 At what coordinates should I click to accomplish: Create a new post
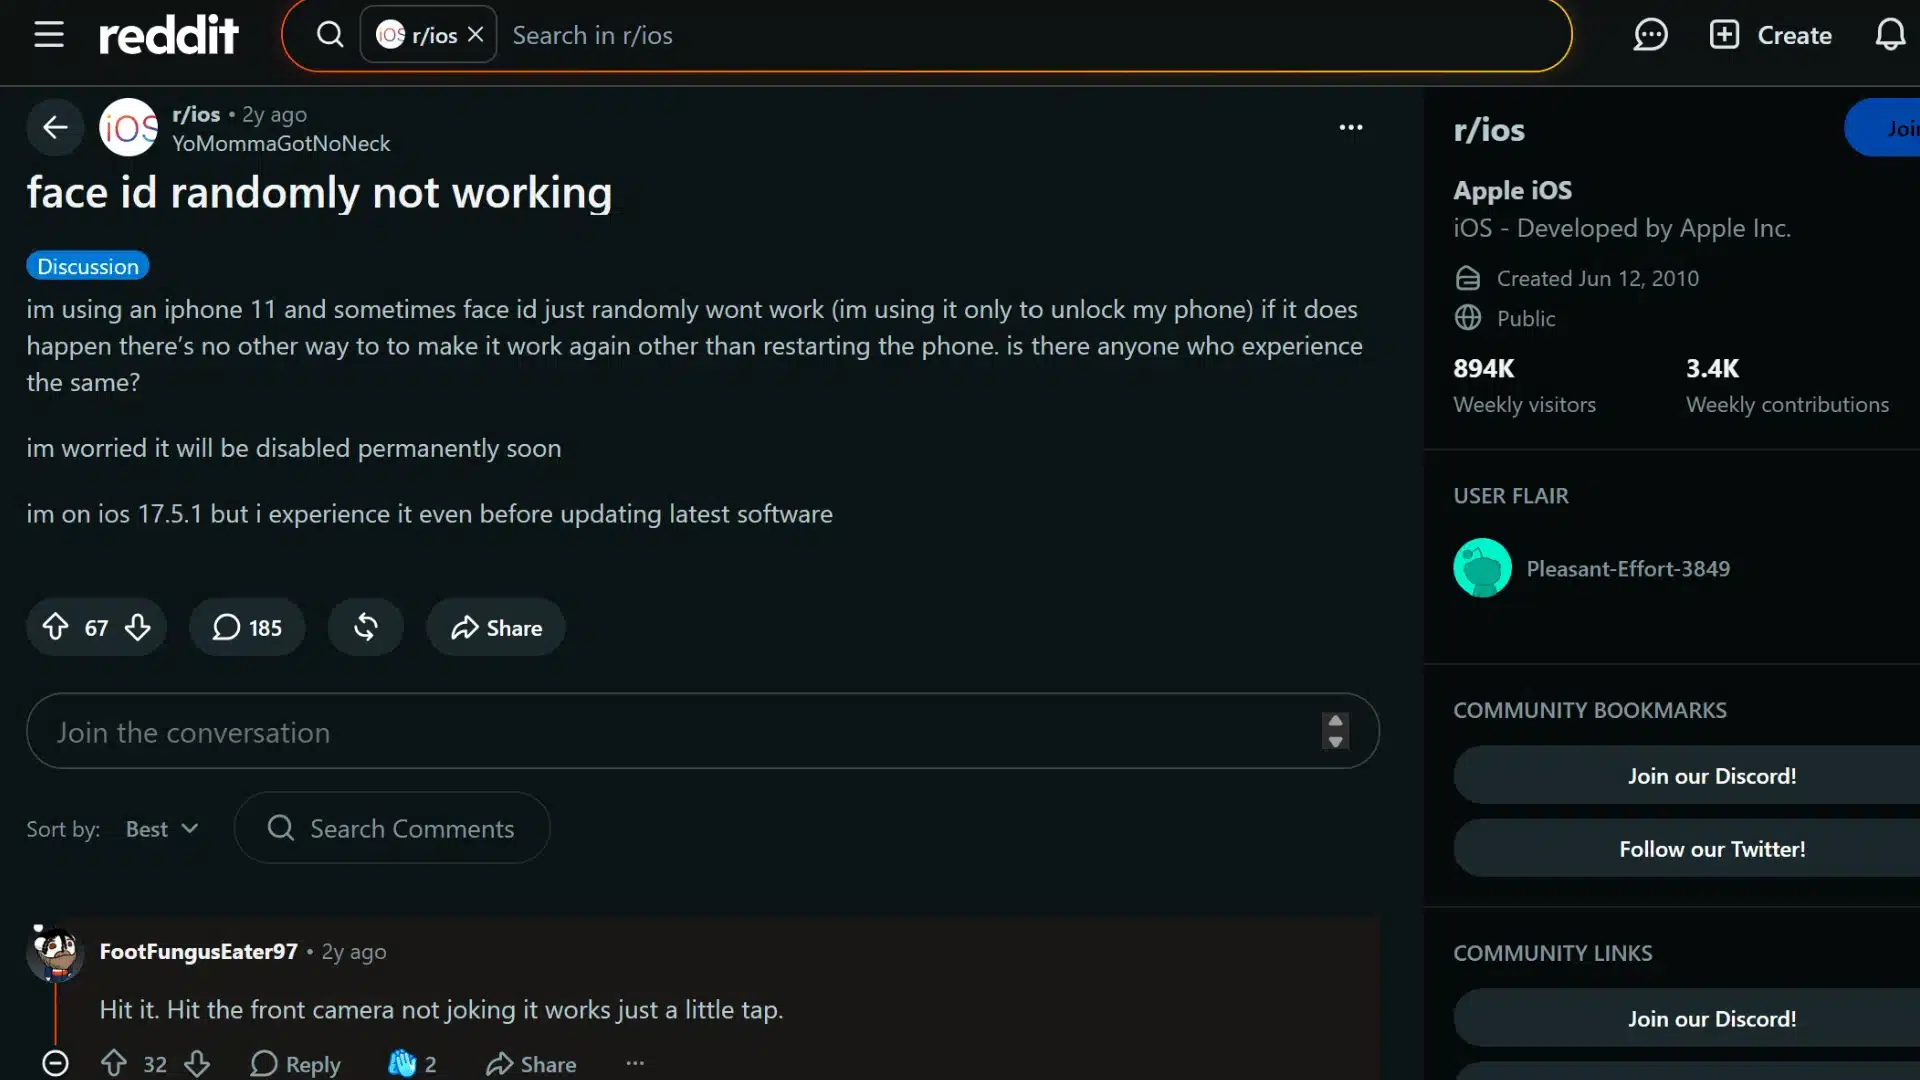pyautogui.click(x=1771, y=35)
